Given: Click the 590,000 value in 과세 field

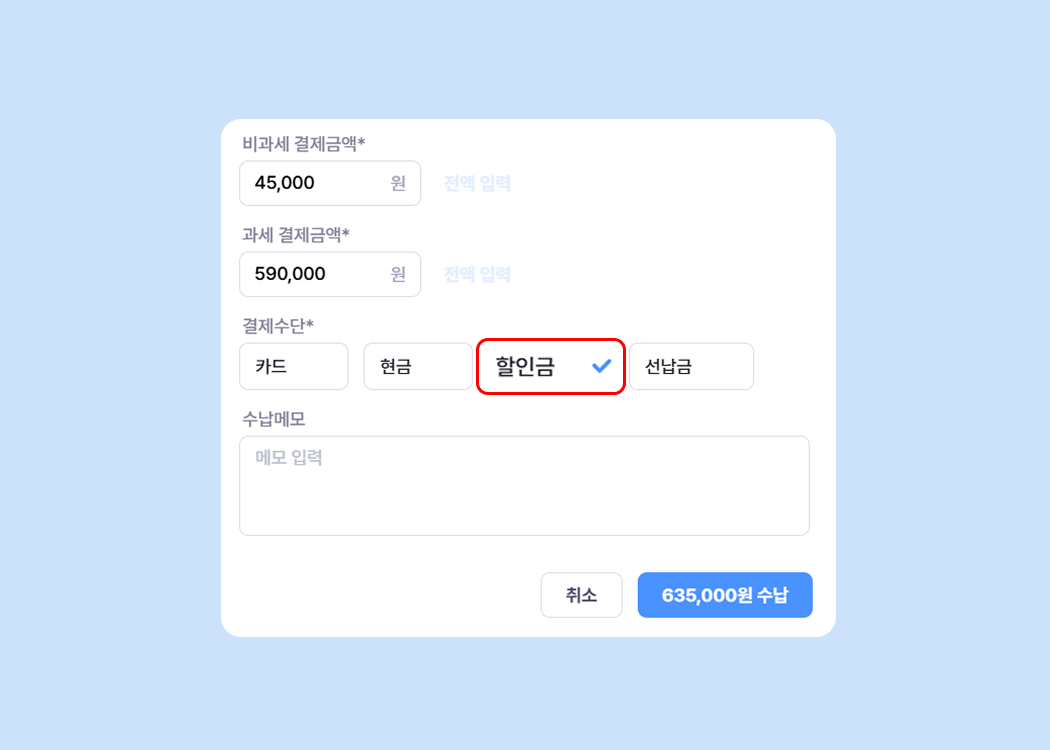Looking at the screenshot, I should (x=290, y=274).
